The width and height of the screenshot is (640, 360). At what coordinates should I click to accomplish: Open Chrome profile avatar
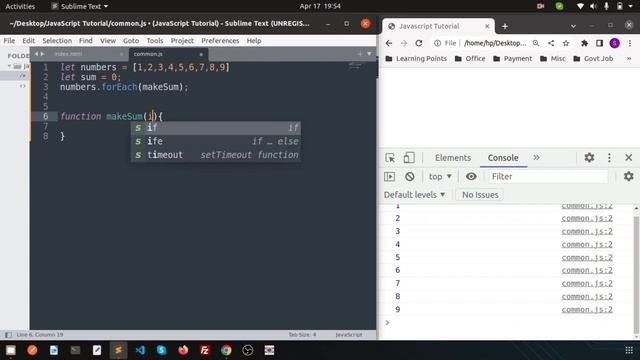pyautogui.click(x=615, y=43)
